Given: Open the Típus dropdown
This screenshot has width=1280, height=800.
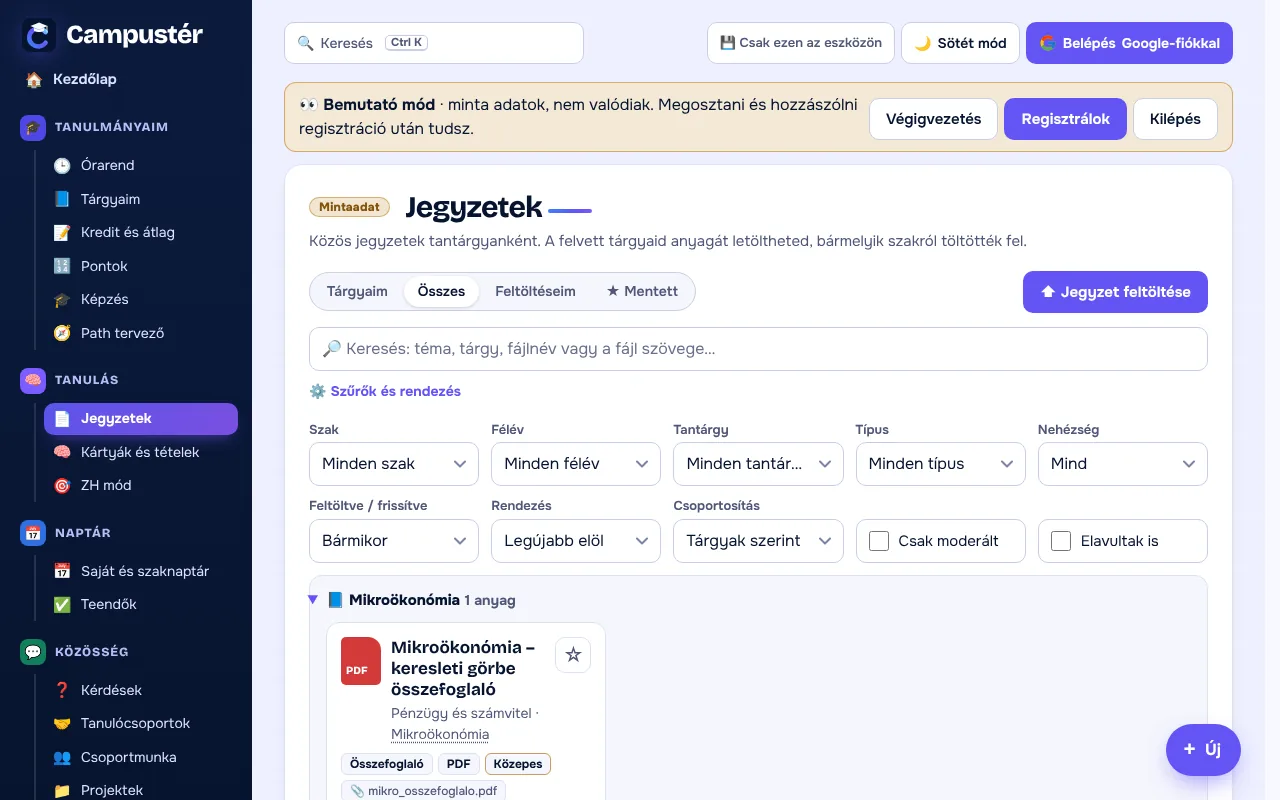Looking at the screenshot, I should [940, 464].
